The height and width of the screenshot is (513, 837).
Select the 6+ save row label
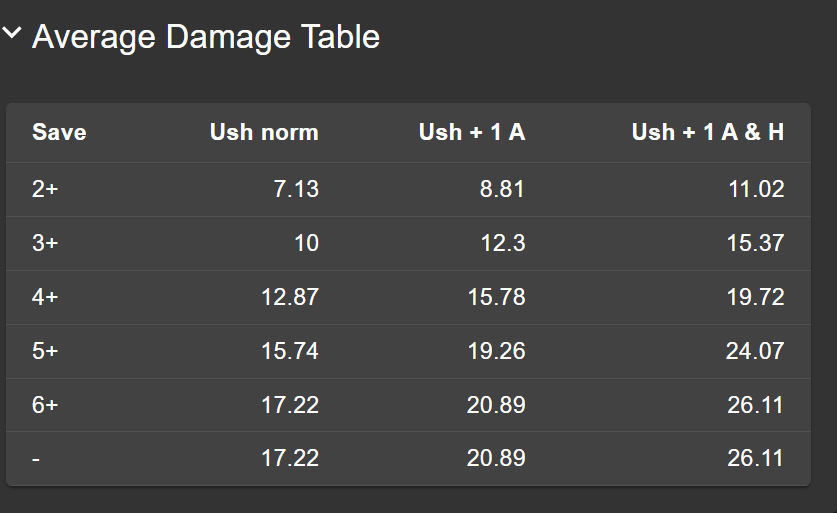click(45, 405)
